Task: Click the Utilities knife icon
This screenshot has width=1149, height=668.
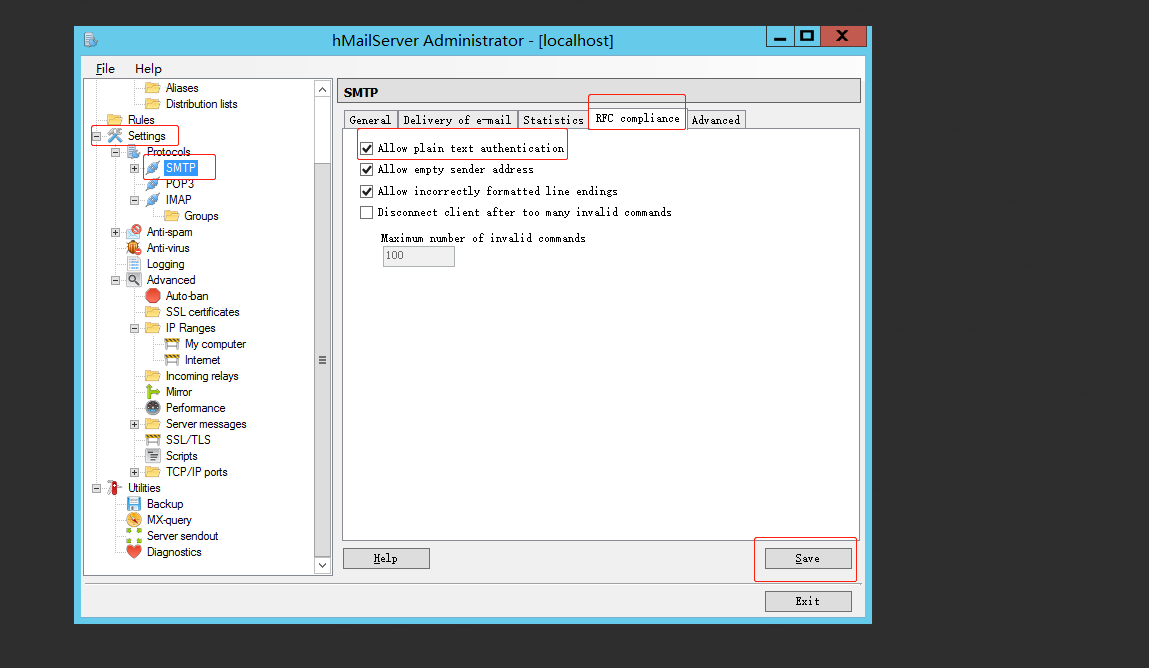Action: [x=115, y=488]
